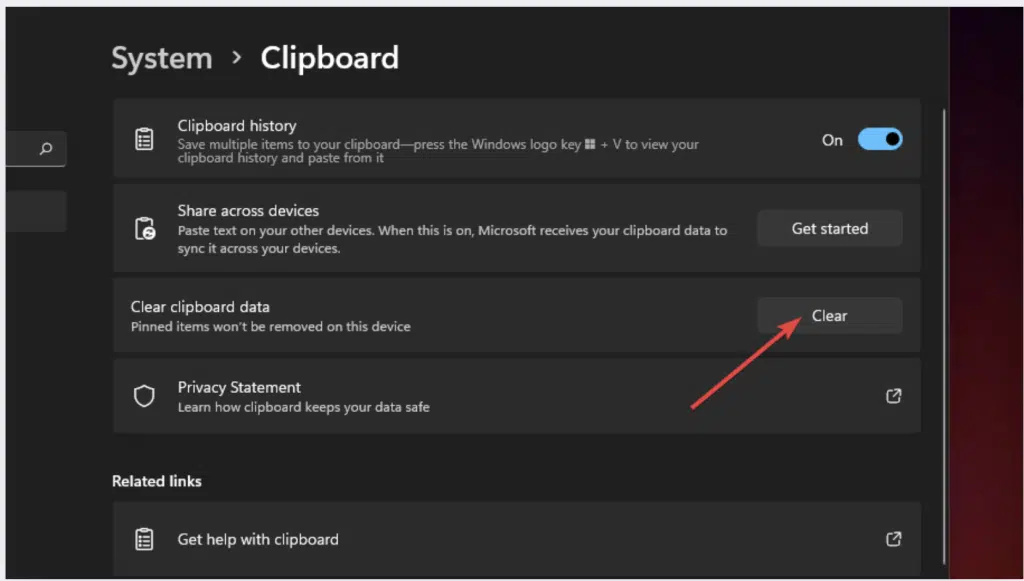Select the Clipboard breadcrumb label

click(x=329, y=57)
